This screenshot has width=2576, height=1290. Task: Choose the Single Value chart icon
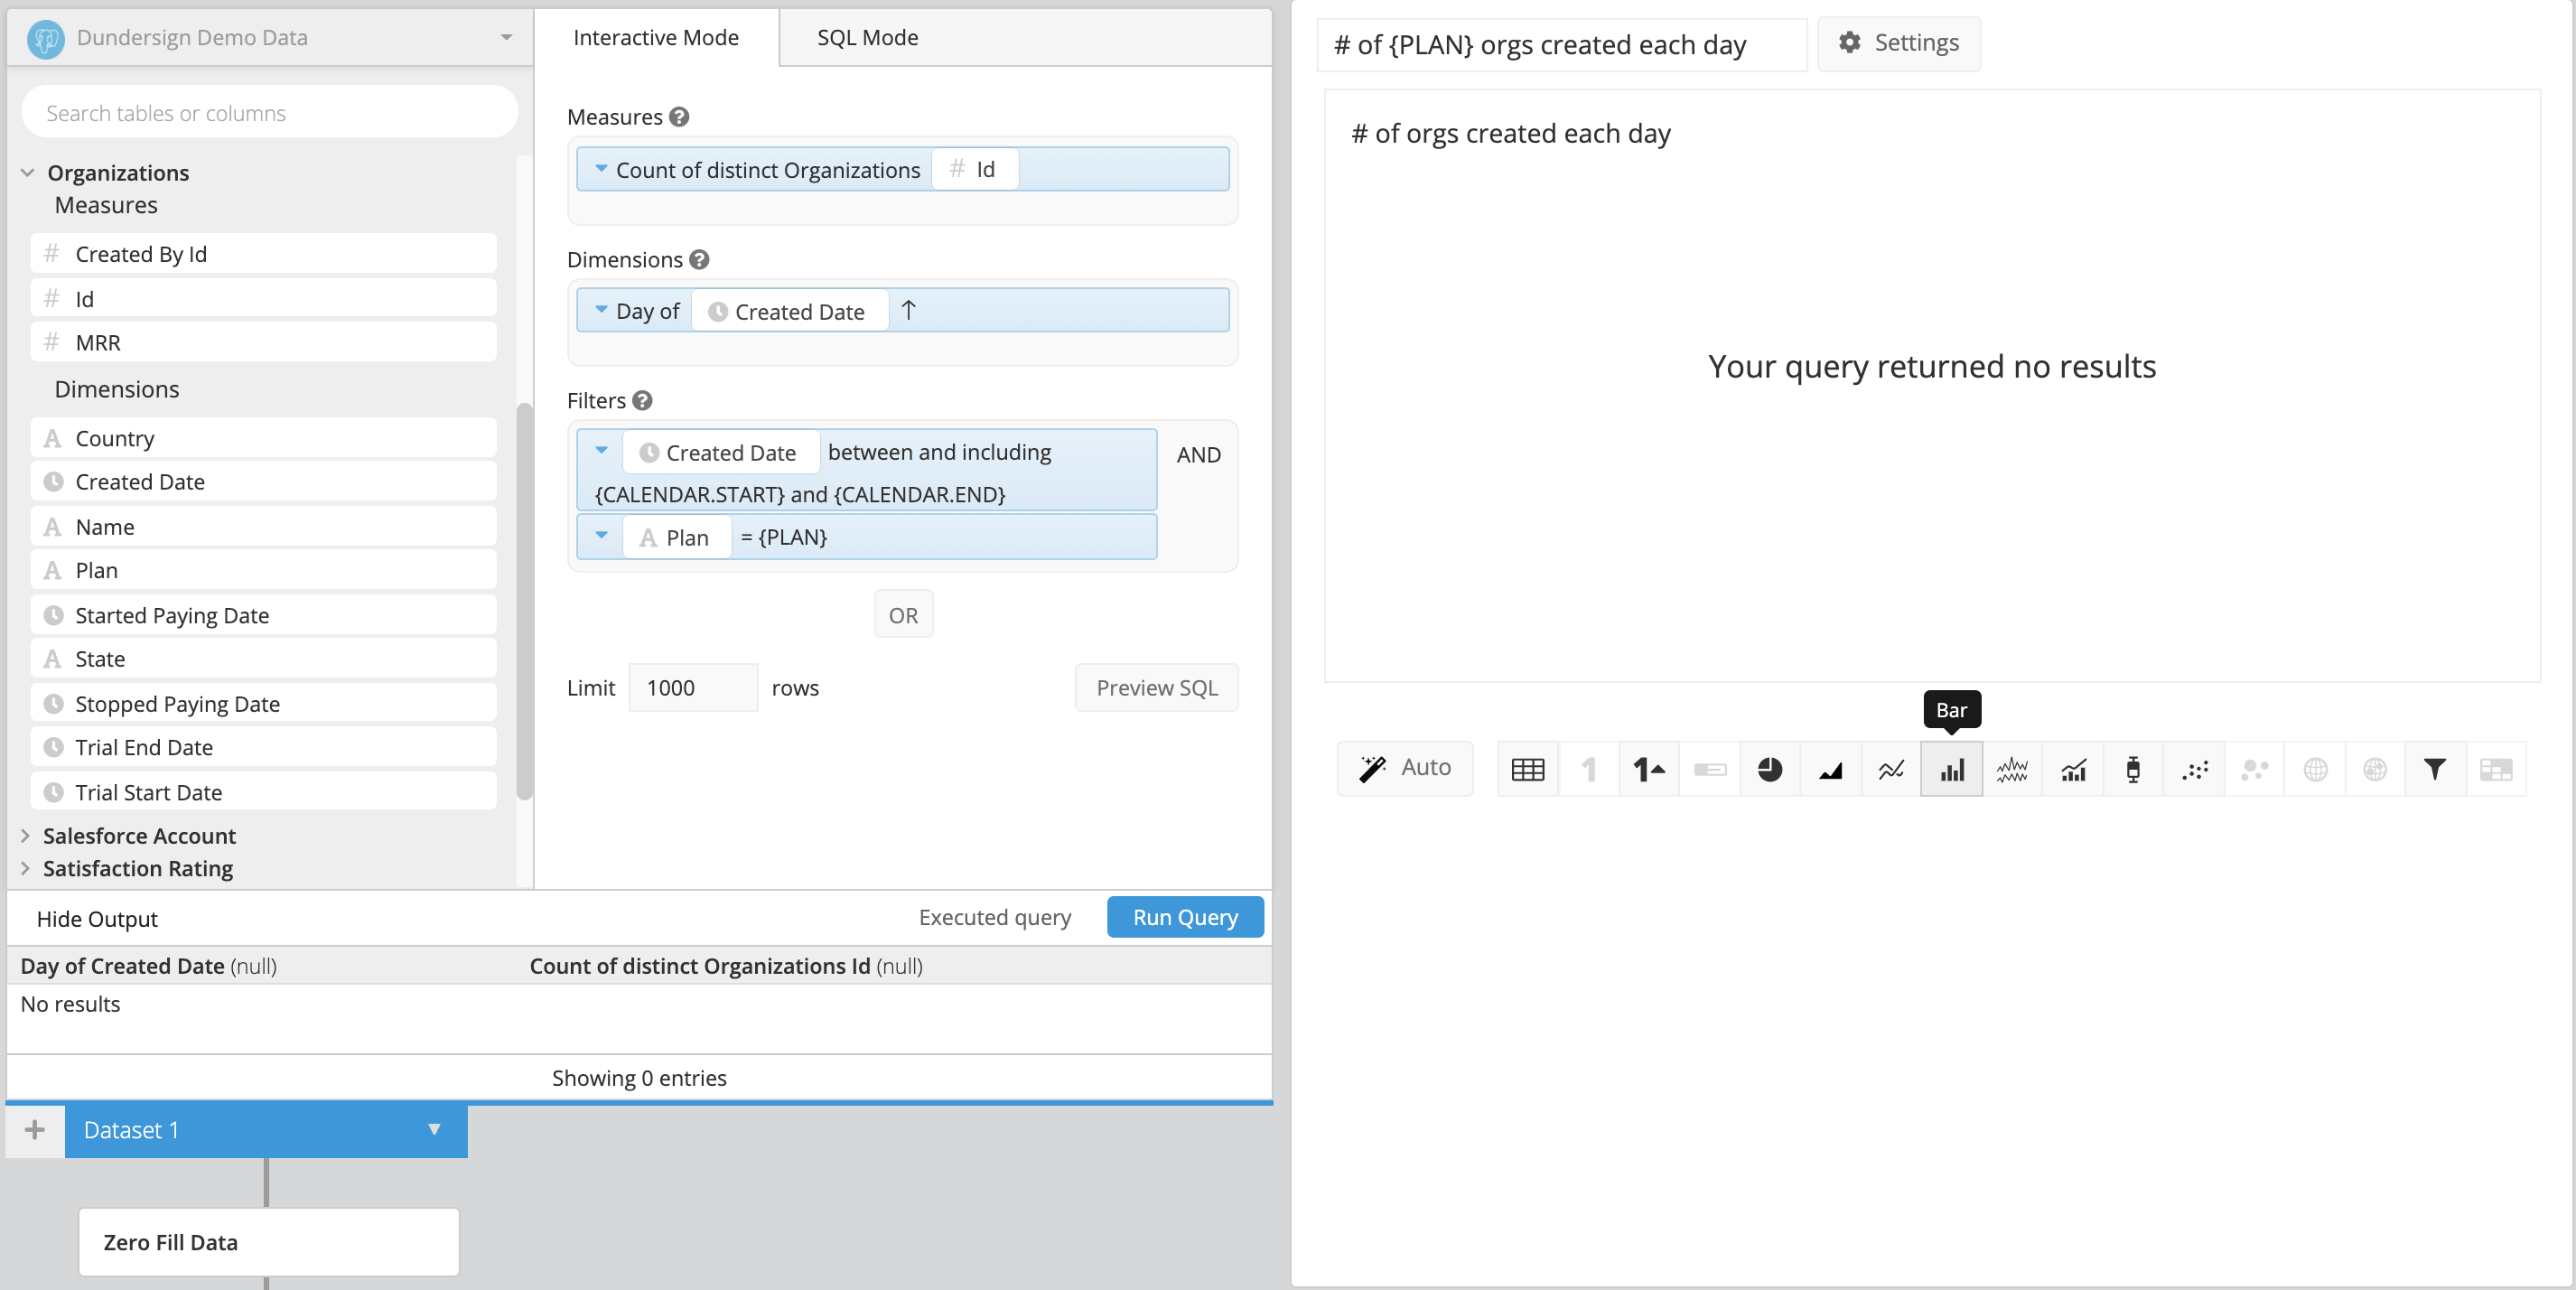click(1588, 769)
